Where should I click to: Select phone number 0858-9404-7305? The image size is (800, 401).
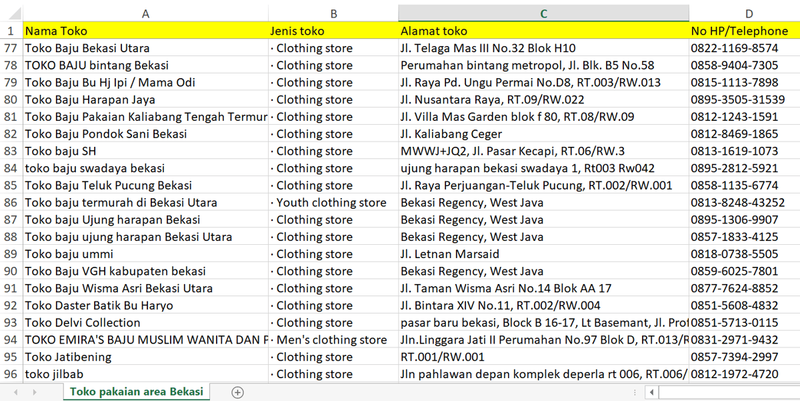[x=744, y=65]
